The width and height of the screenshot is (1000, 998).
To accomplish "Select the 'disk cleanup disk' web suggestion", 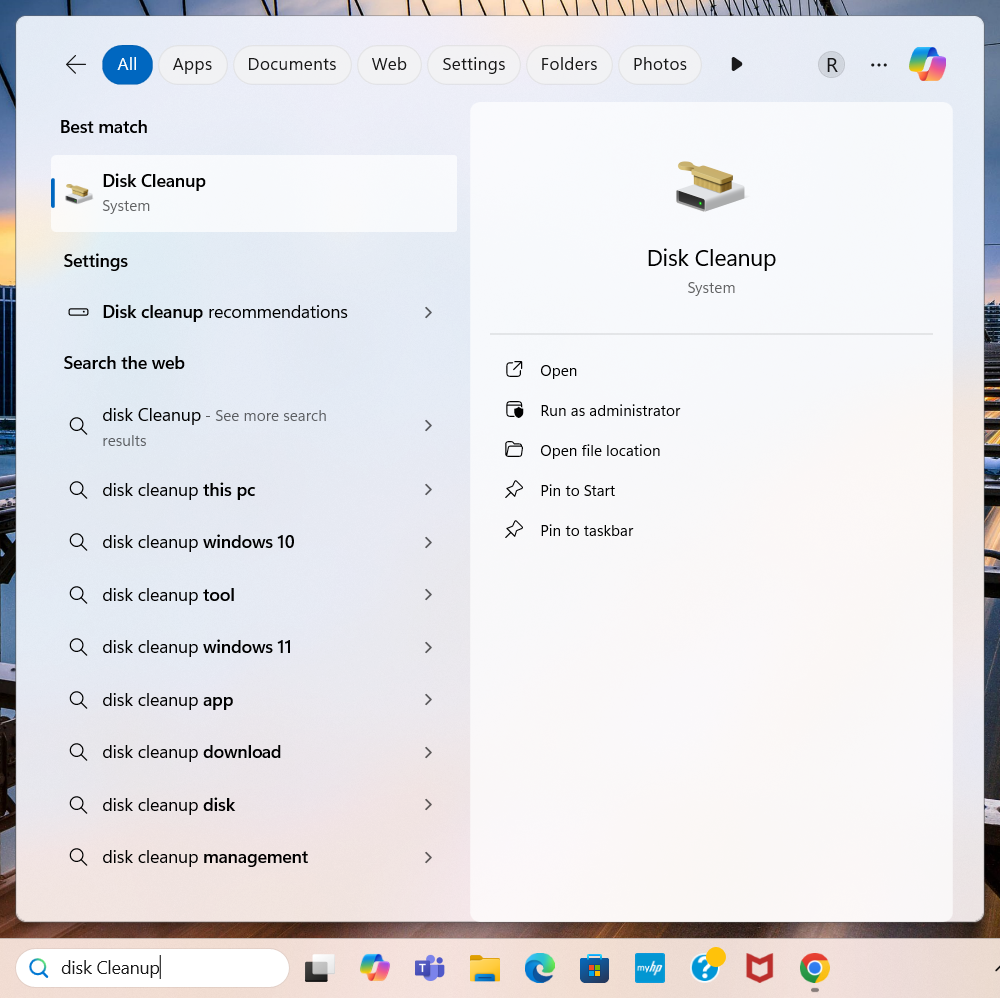I will pyautogui.click(x=254, y=805).
